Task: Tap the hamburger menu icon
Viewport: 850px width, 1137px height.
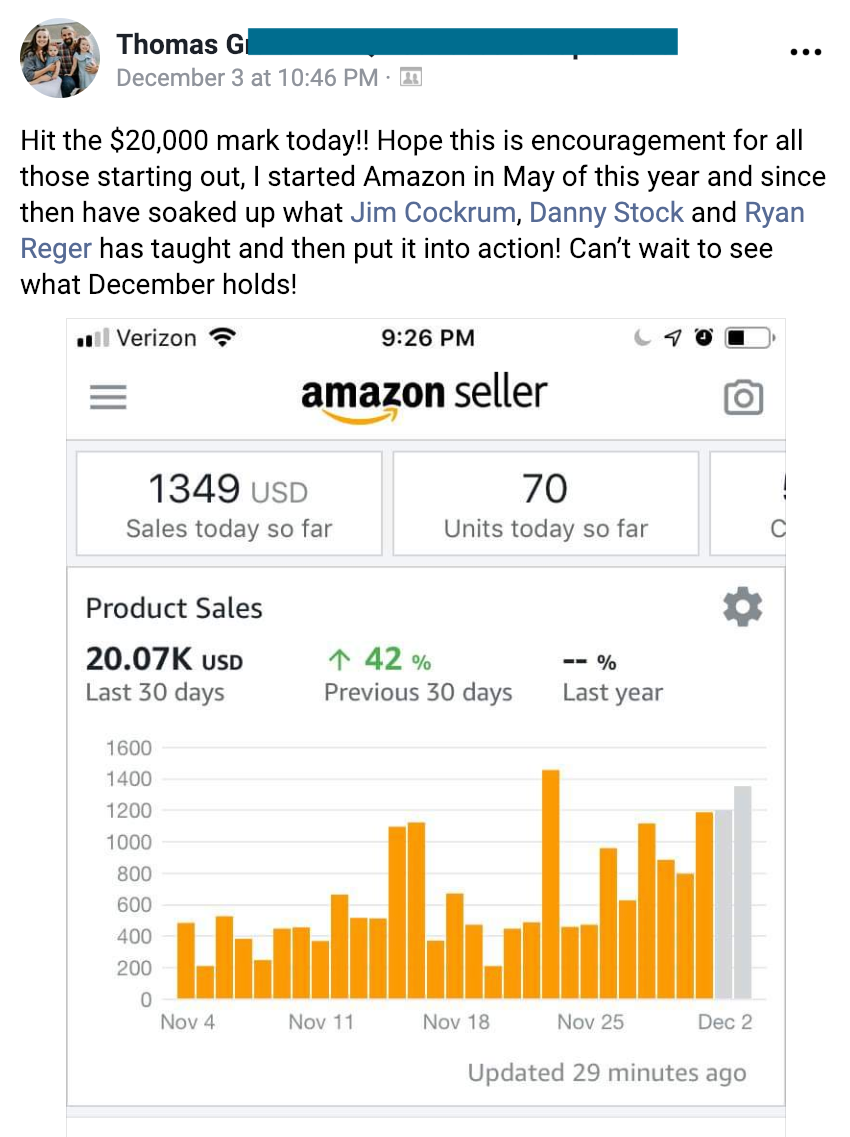Action: 108,397
